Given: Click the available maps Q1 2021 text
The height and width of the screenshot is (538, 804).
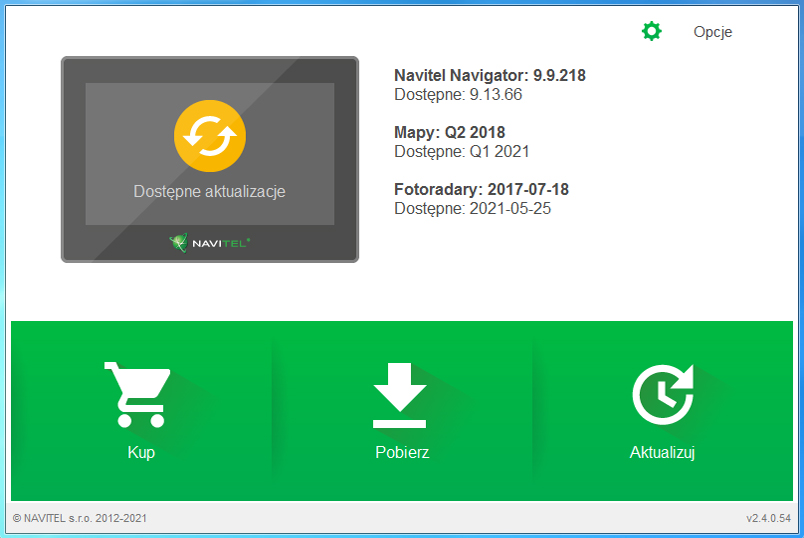Looking at the screenshot, I should coord(462,152).
